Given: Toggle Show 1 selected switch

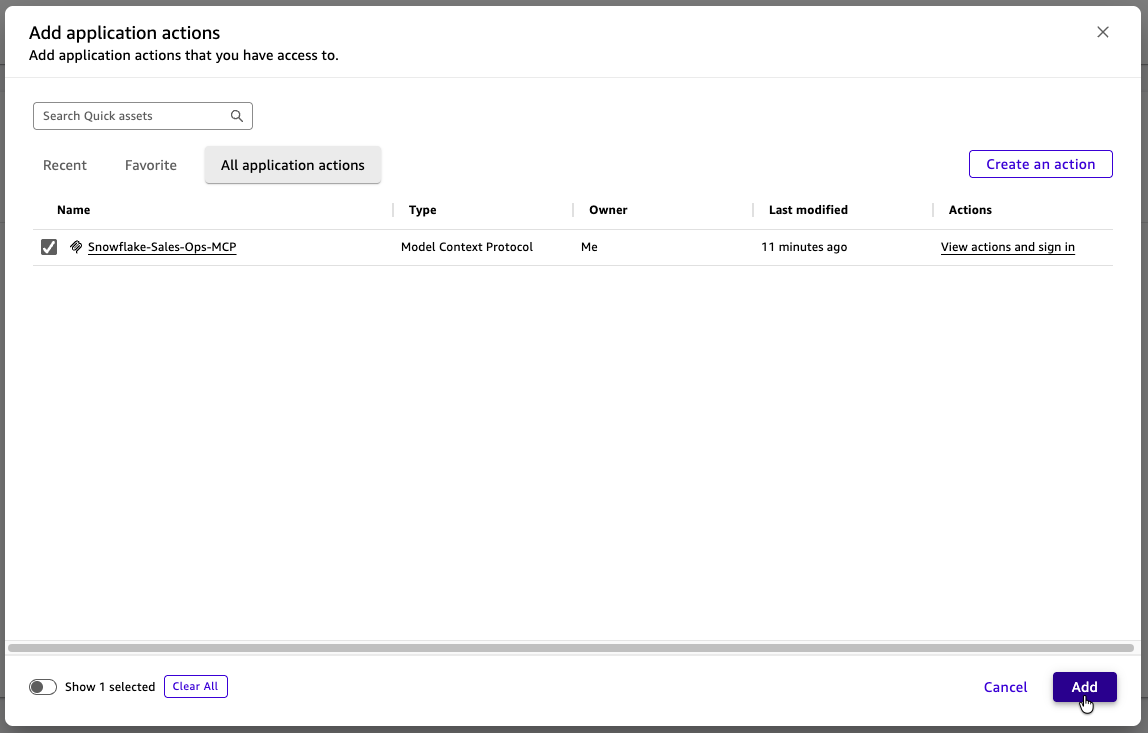Looking at the screenshot, I should click(x=42, y=687).
